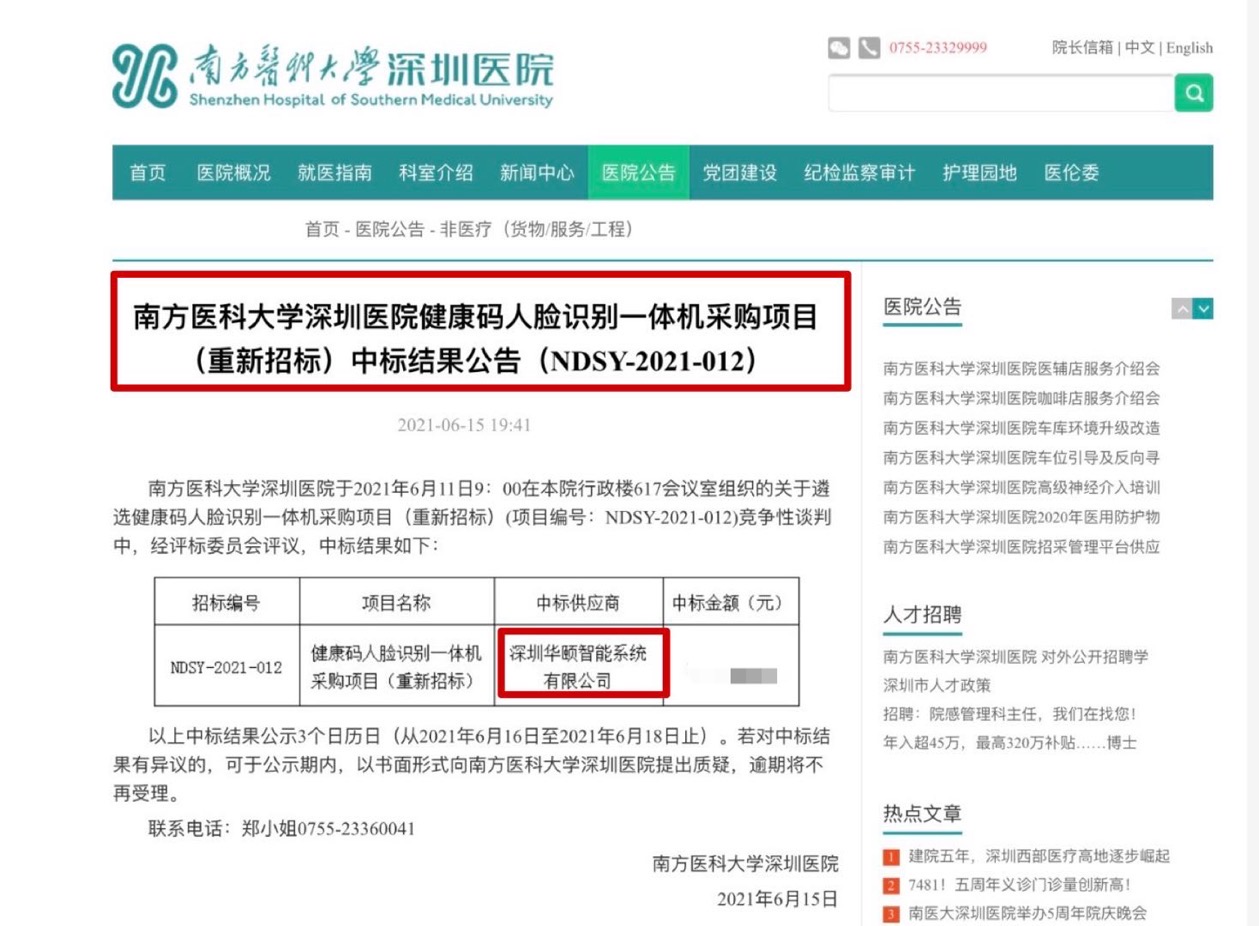1259x926 pixels.
Task: Click the 中标供应商 table header
Action: point(578,603)
